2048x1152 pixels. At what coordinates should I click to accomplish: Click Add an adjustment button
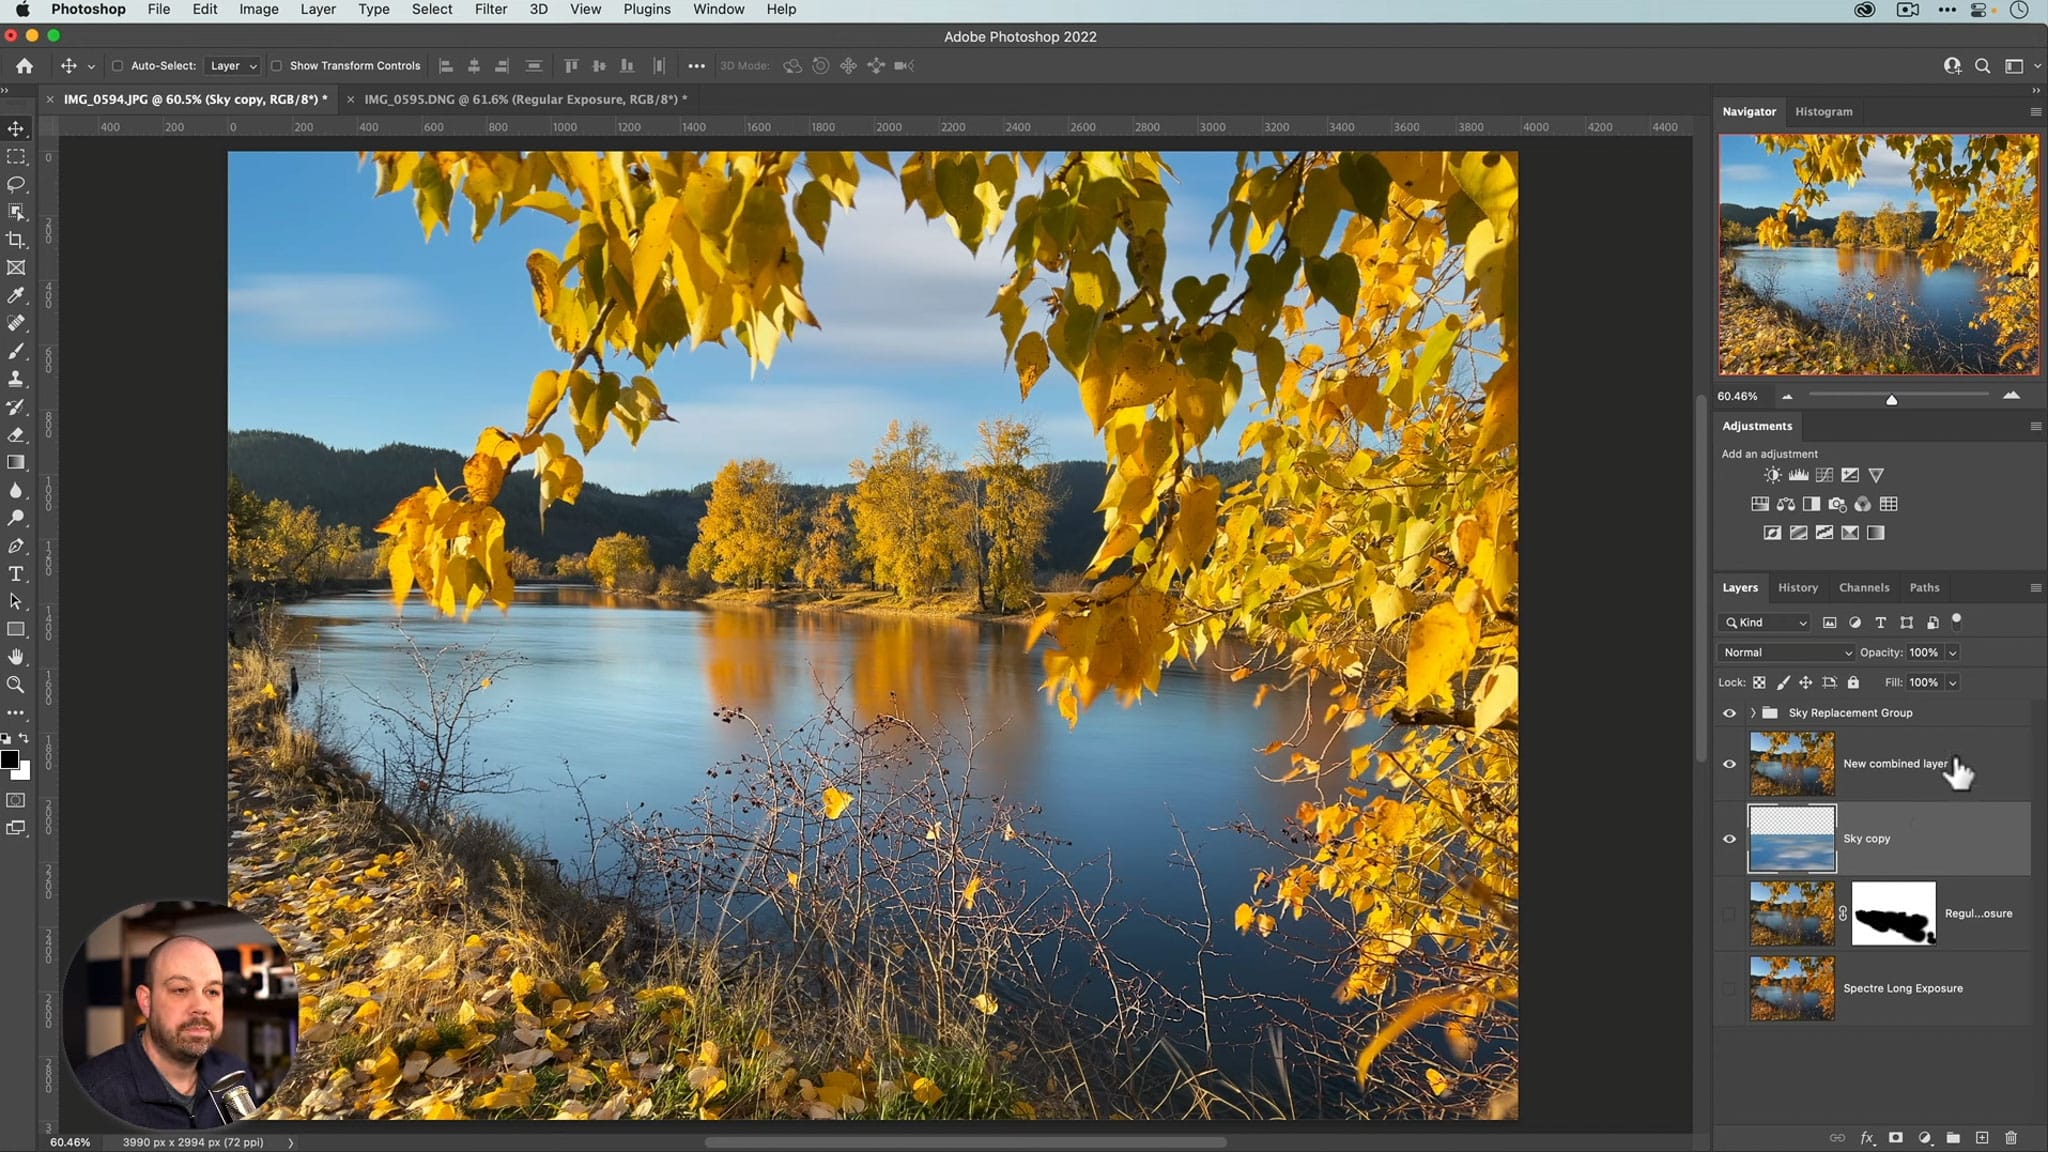pos(1769,453)
